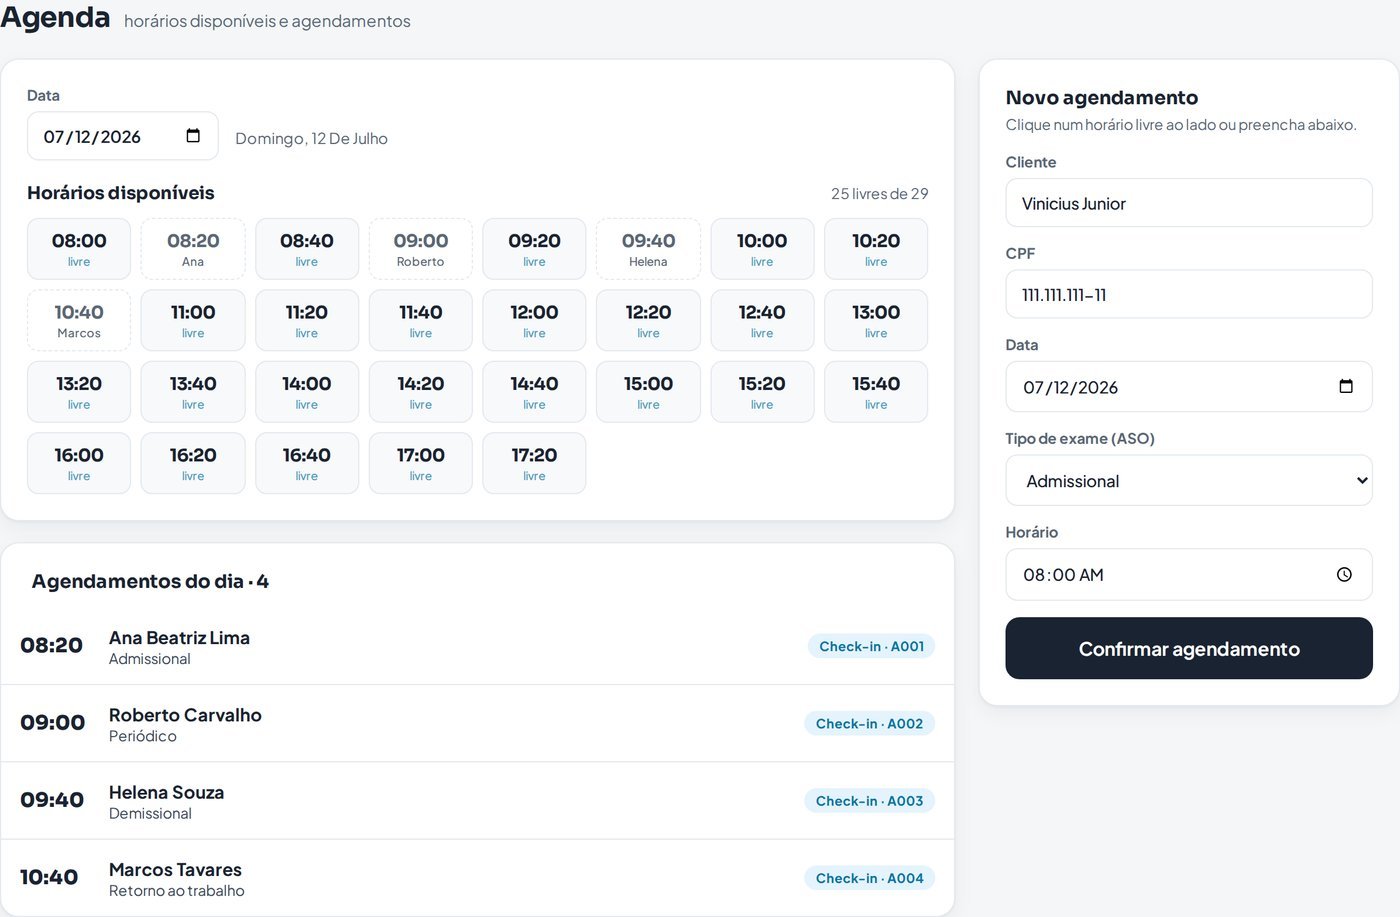The width and height of the screenshot is (1400, 917).
Task: Choose the 15:00 livre slot
Action: pos(648,392)
